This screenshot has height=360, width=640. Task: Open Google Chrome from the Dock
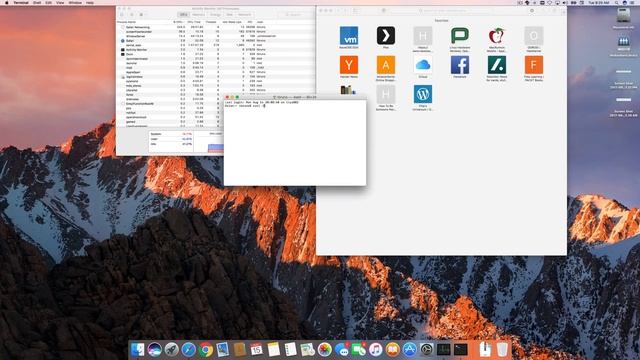pyautogui.click(x=206, y=350)
